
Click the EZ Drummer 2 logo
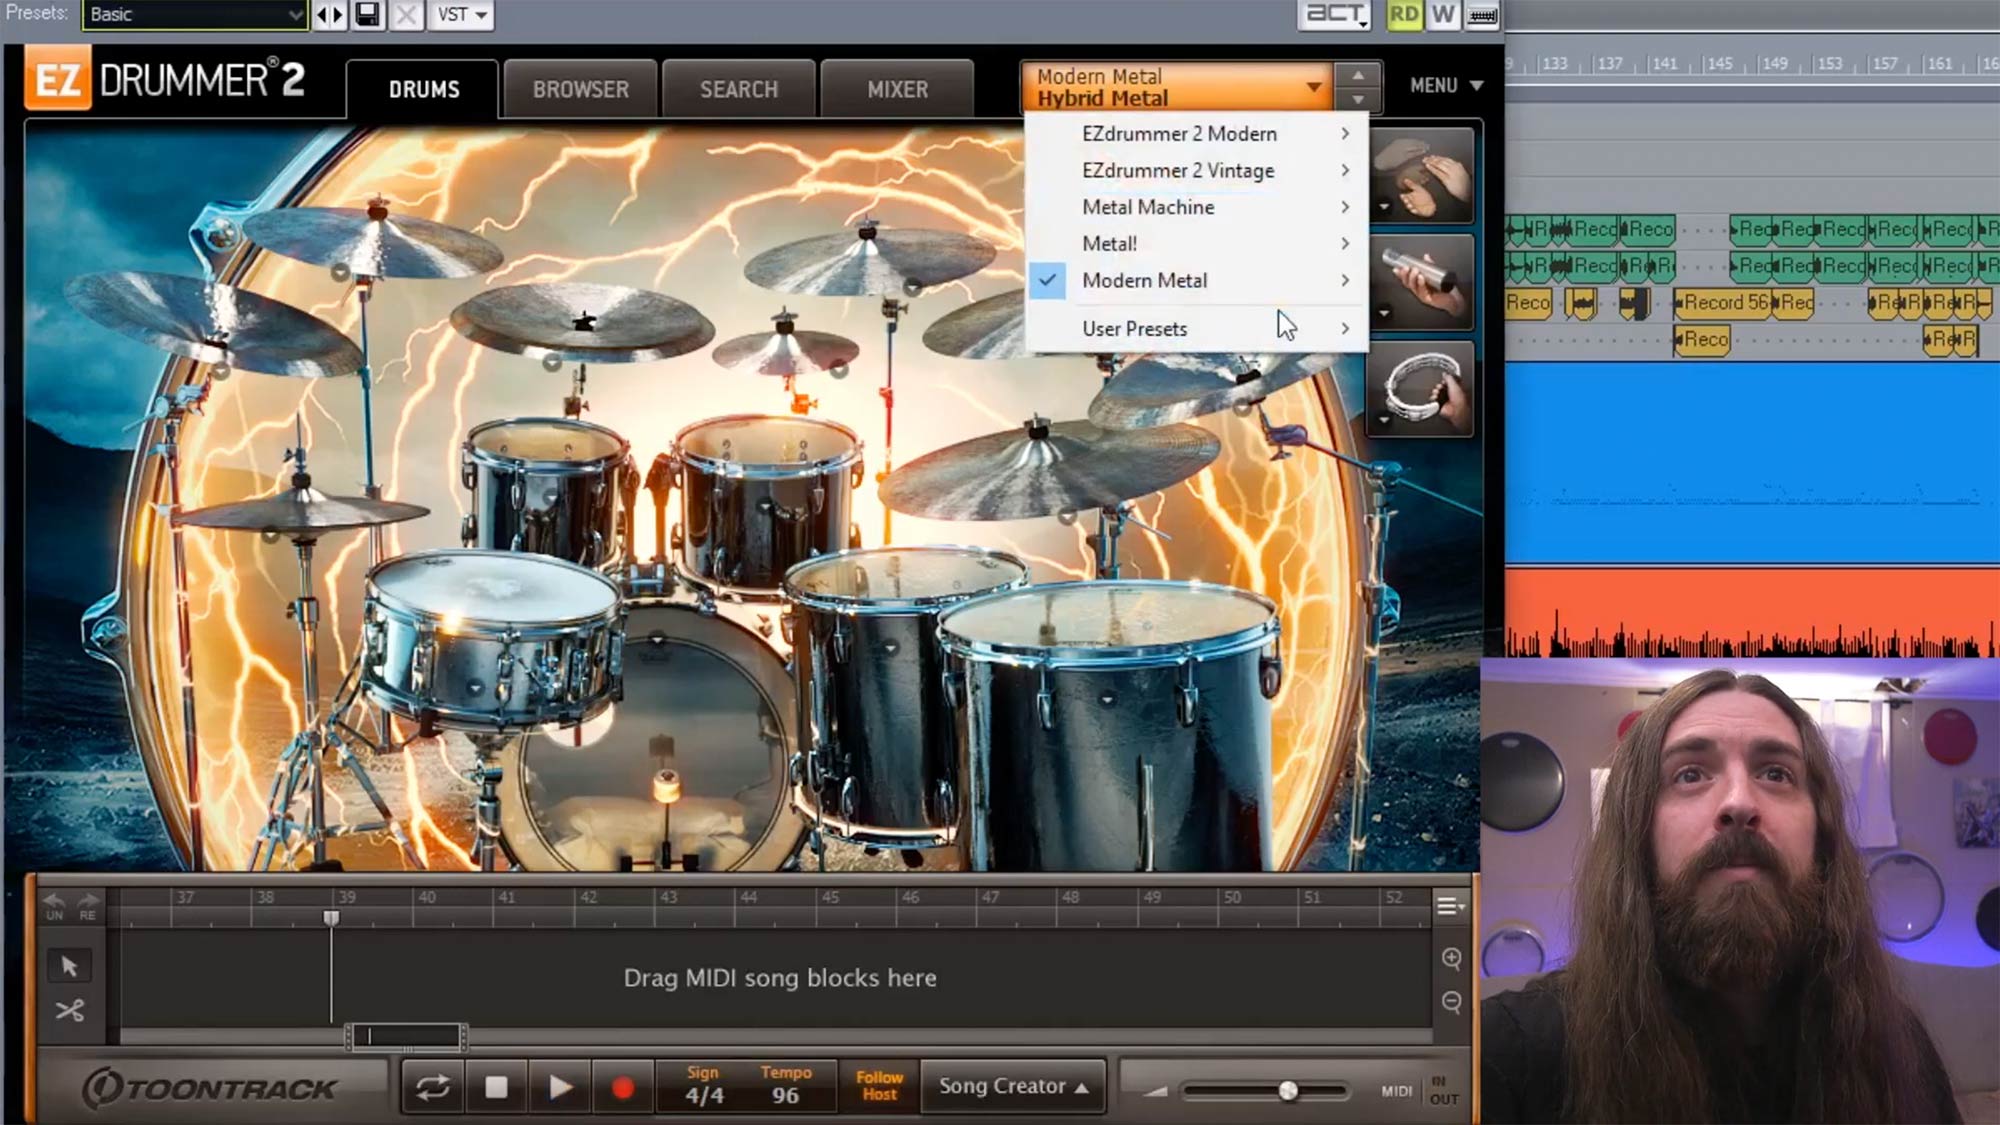(166, 80)
